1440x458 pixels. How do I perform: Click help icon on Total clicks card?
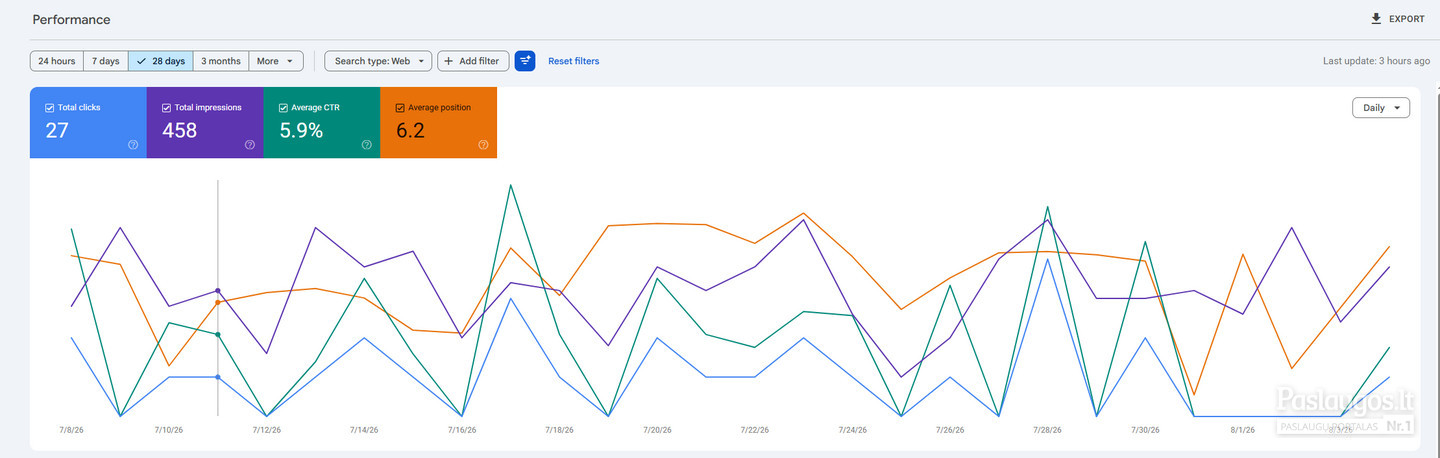point(133,145)
